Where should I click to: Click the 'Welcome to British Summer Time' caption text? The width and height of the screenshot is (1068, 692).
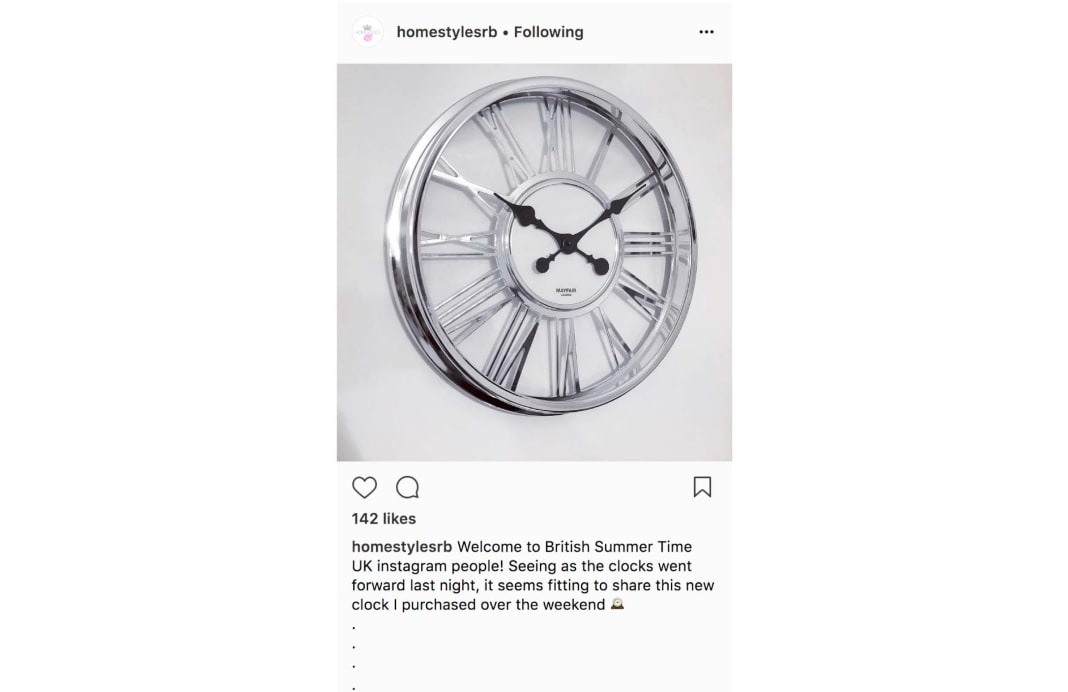[574, 547]
